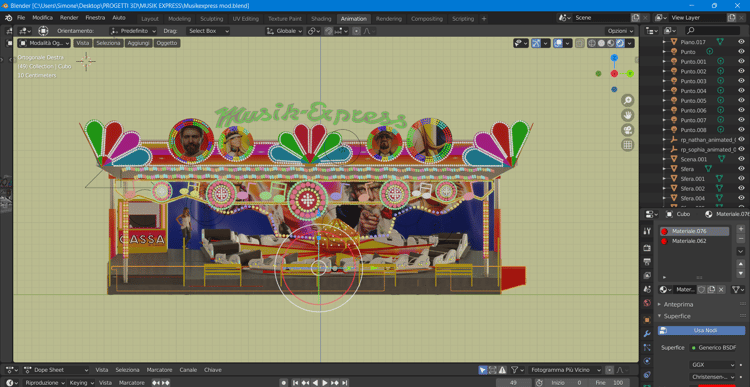Click the zoom viewport magnifier icon
The height and width of the screenshot is (387, 750).
[628, 100]
